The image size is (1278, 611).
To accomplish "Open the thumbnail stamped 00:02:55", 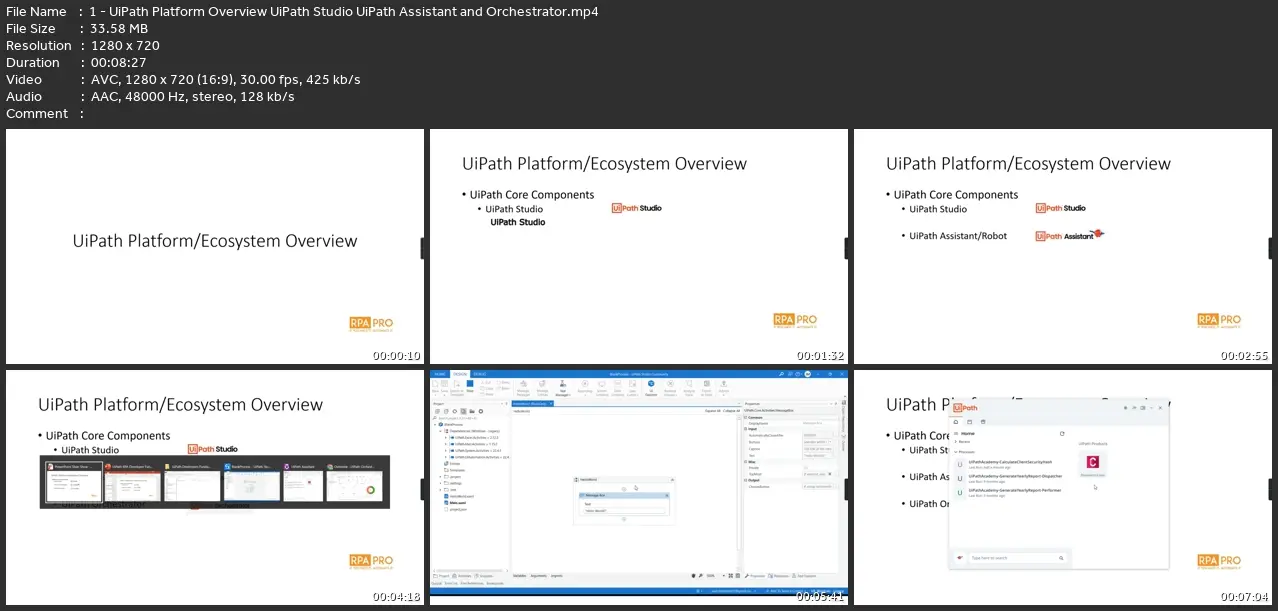I will pyautogui.click(x=1063, y=247).
